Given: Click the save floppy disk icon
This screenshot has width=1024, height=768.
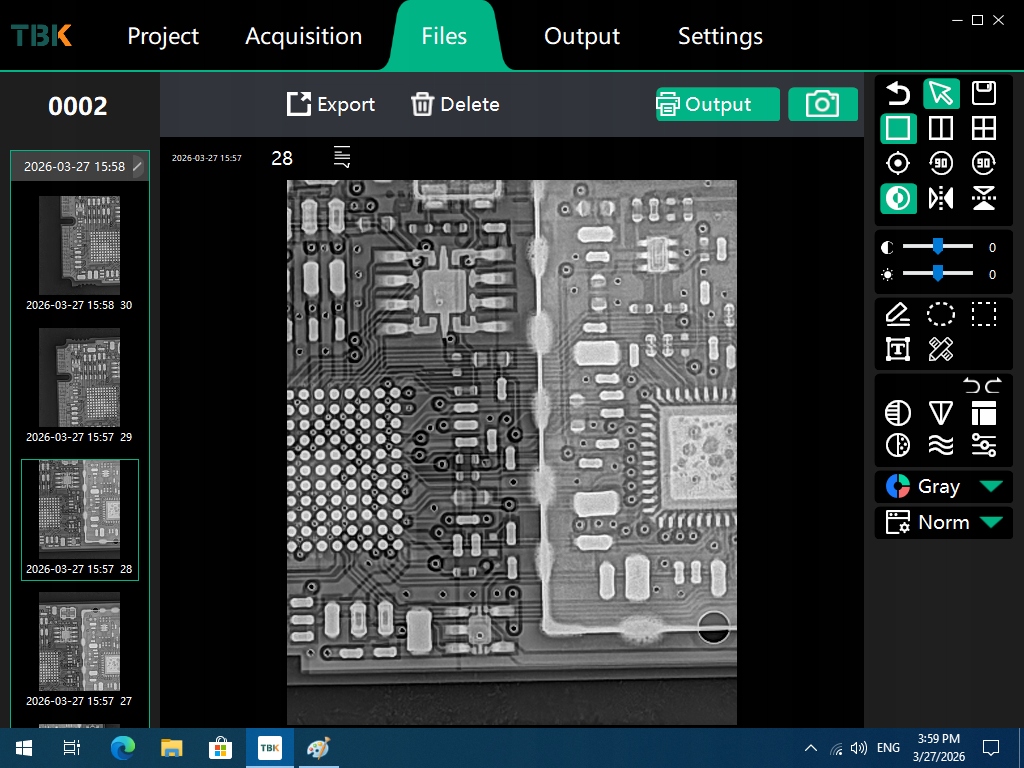Looking at the screenshot, I should [984, 93].
